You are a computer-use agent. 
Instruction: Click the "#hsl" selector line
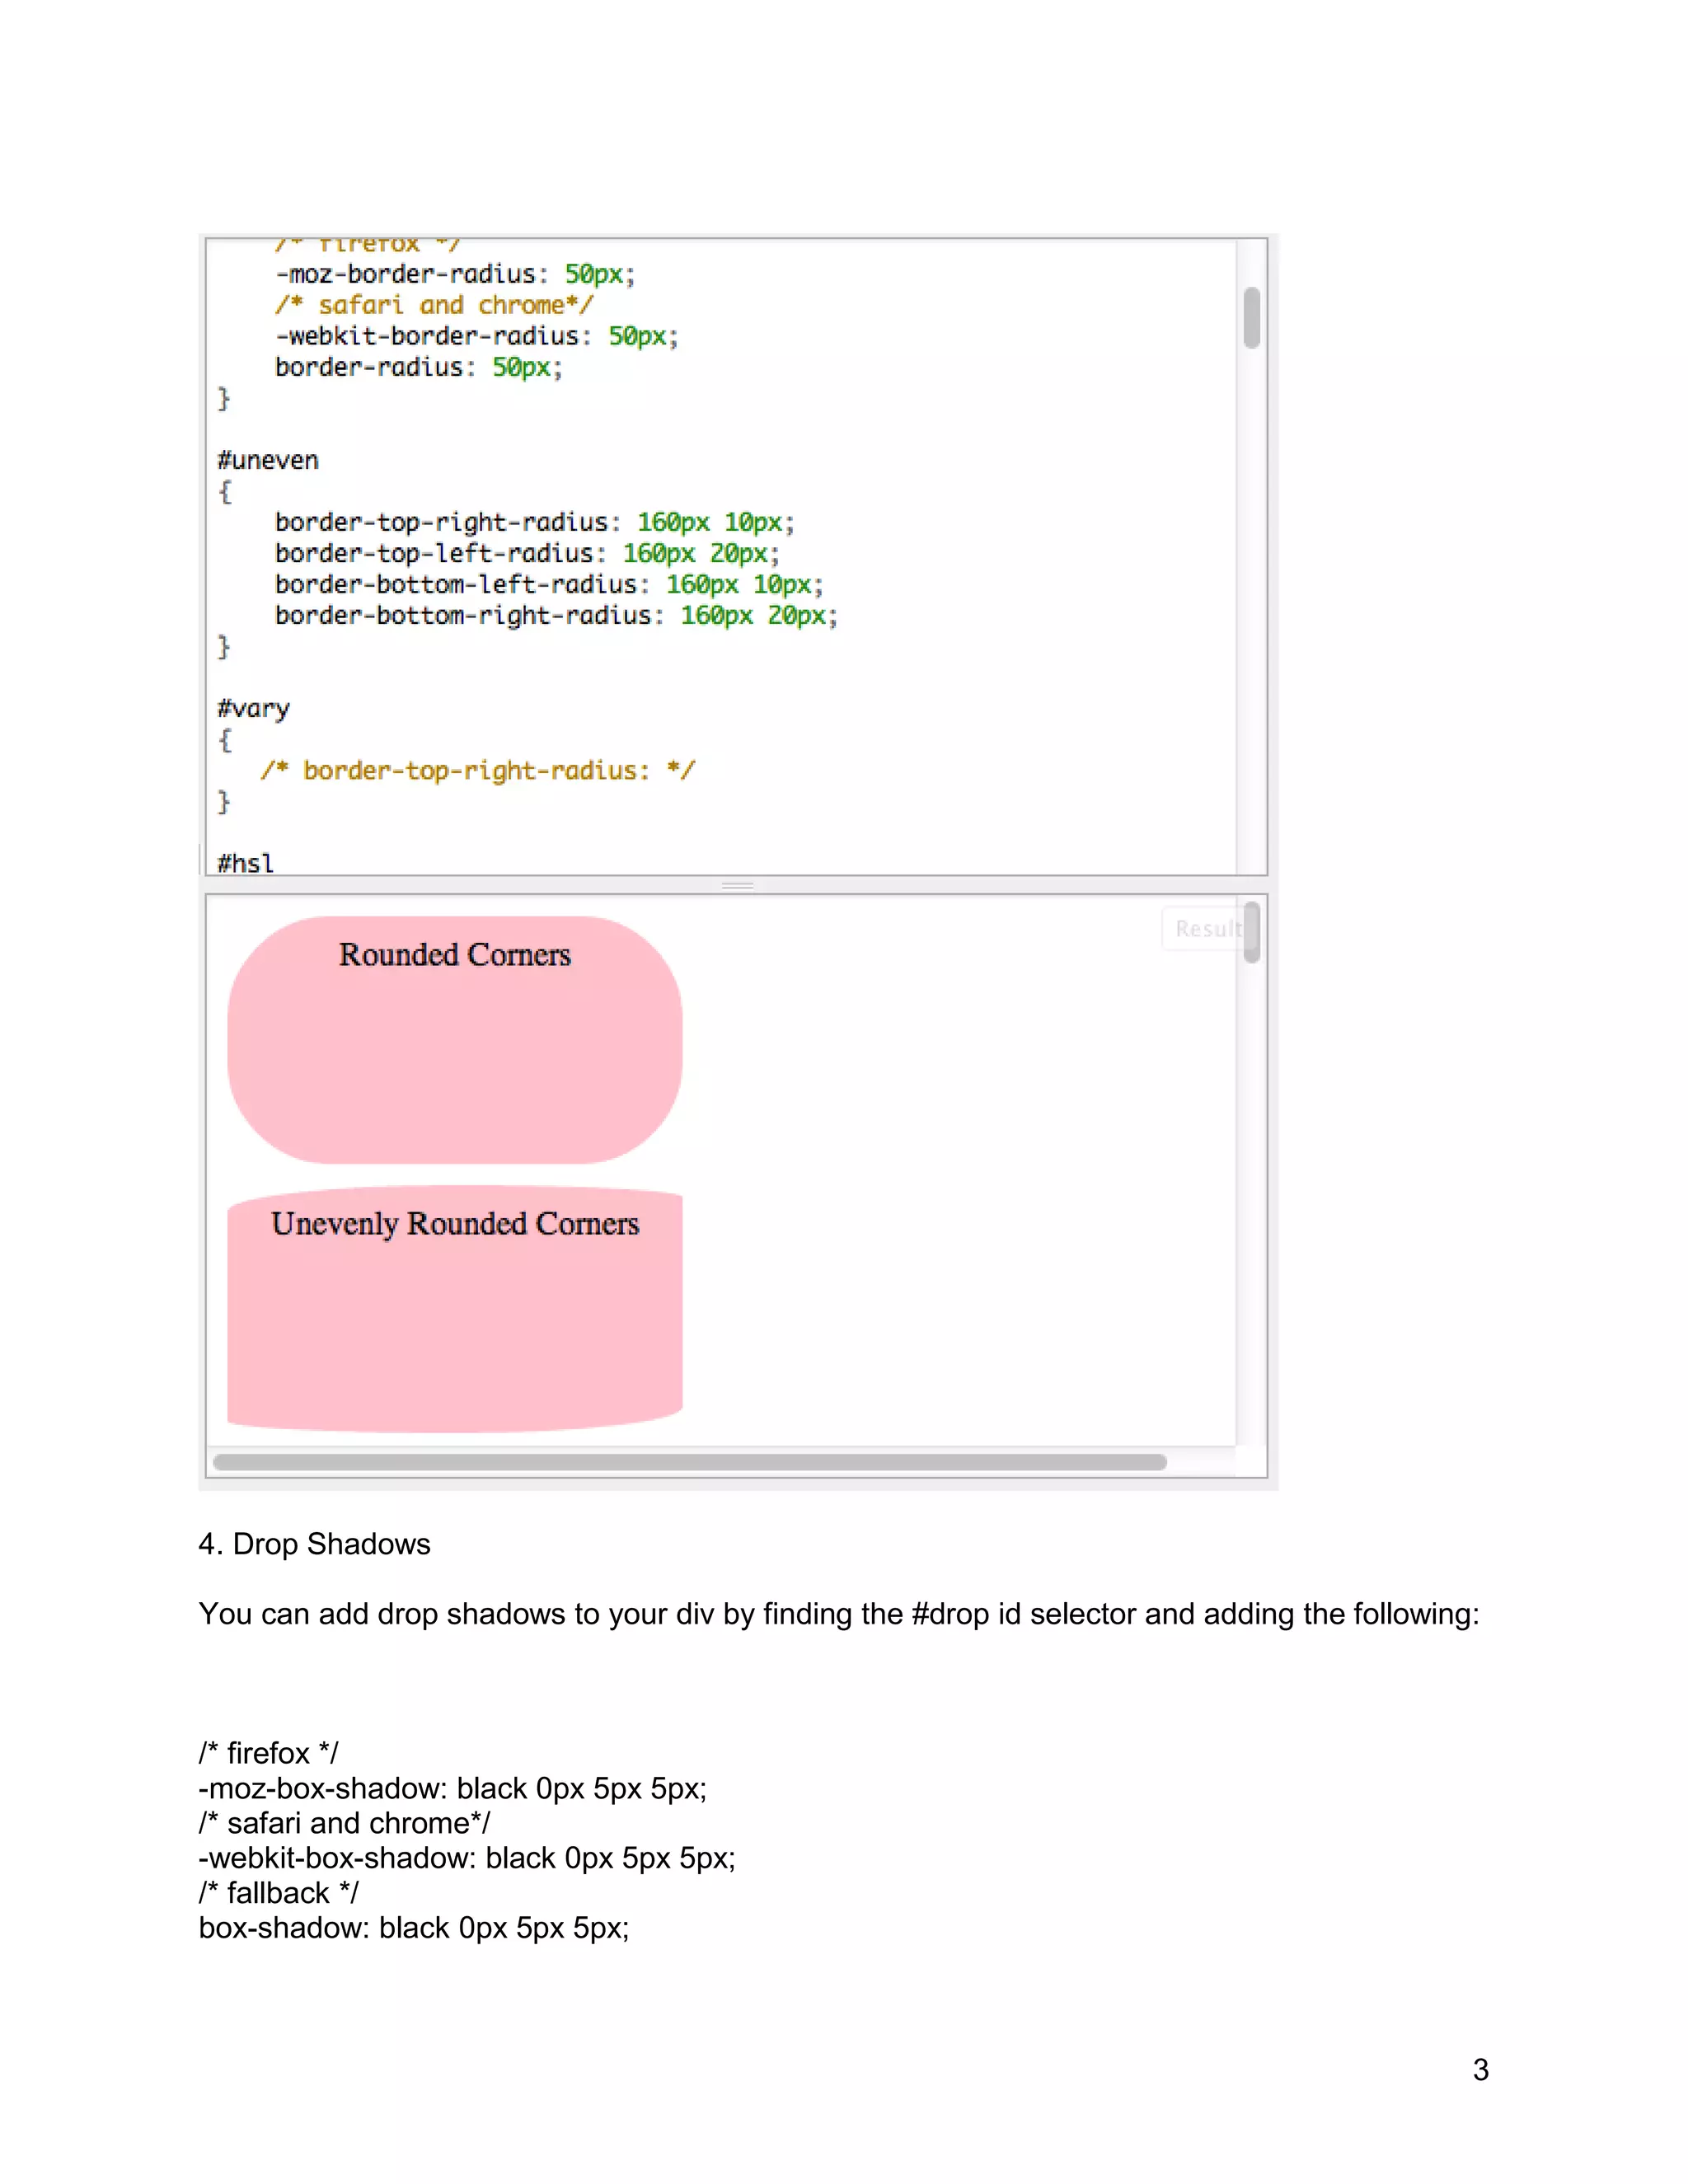coord(246,863)
